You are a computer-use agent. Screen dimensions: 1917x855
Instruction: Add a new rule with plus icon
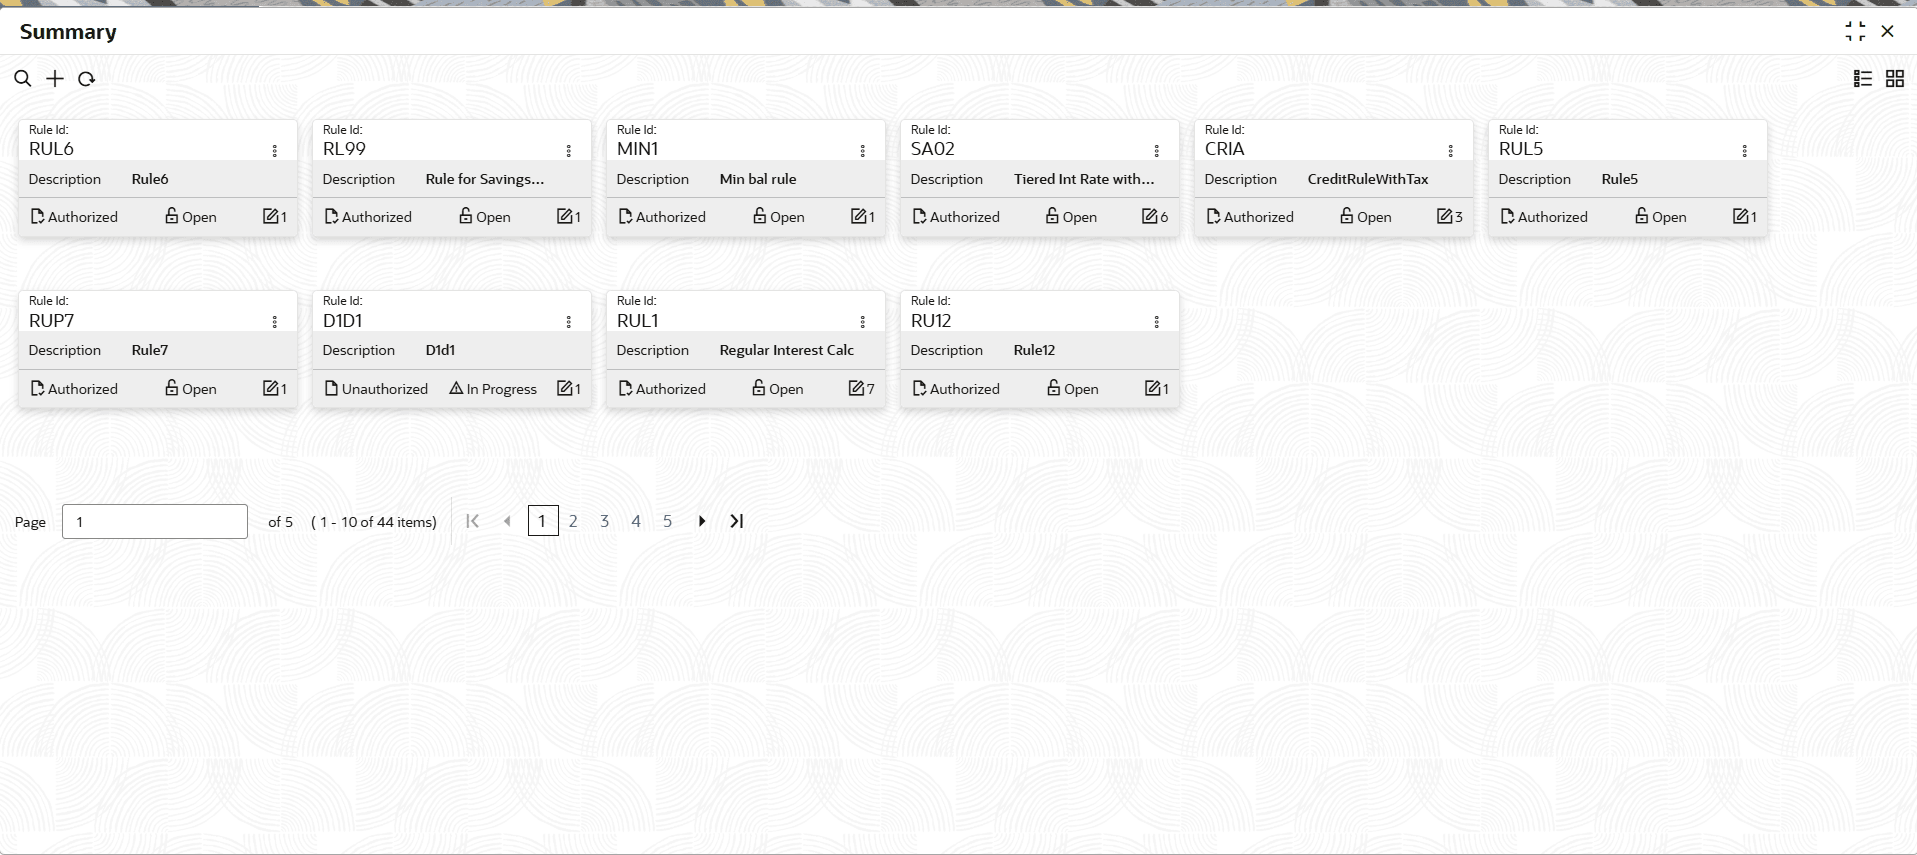coord(55,78)
